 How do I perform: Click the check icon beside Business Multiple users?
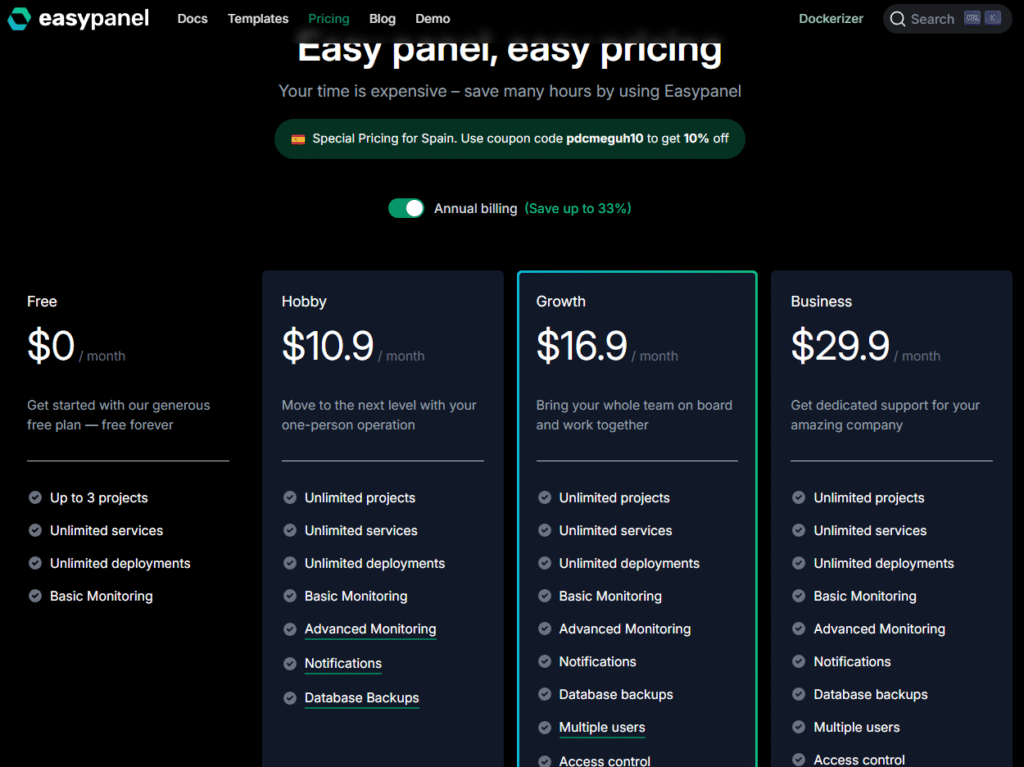[799, 726]
